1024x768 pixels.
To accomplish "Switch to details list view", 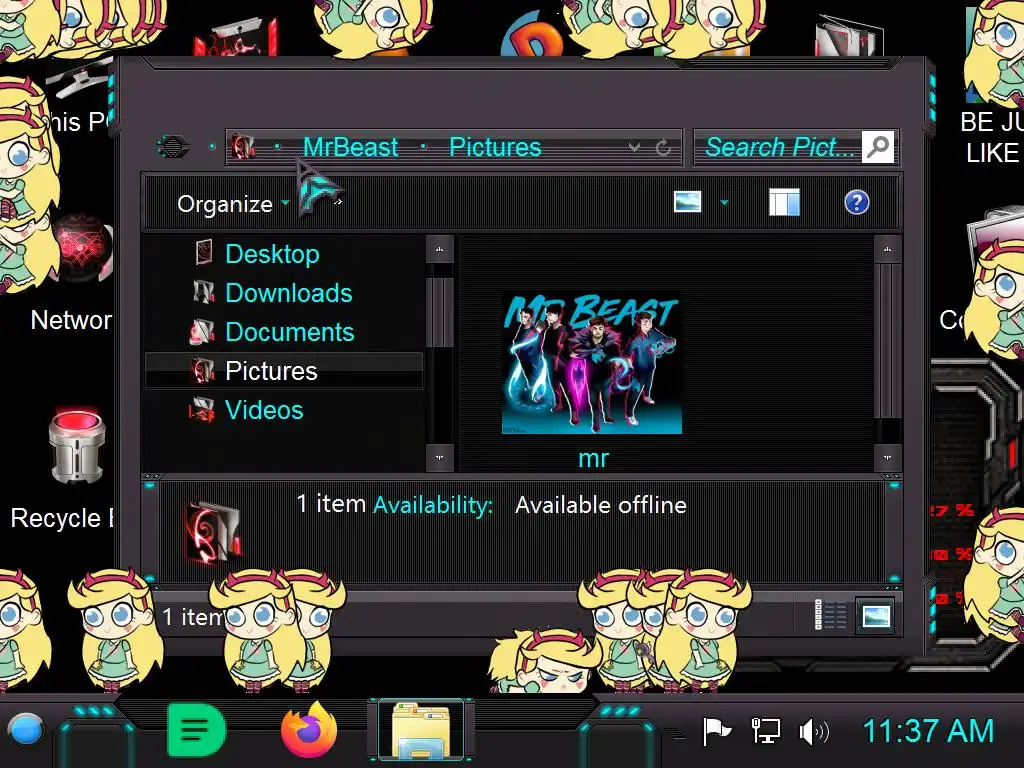I will (x=831, y=615).
